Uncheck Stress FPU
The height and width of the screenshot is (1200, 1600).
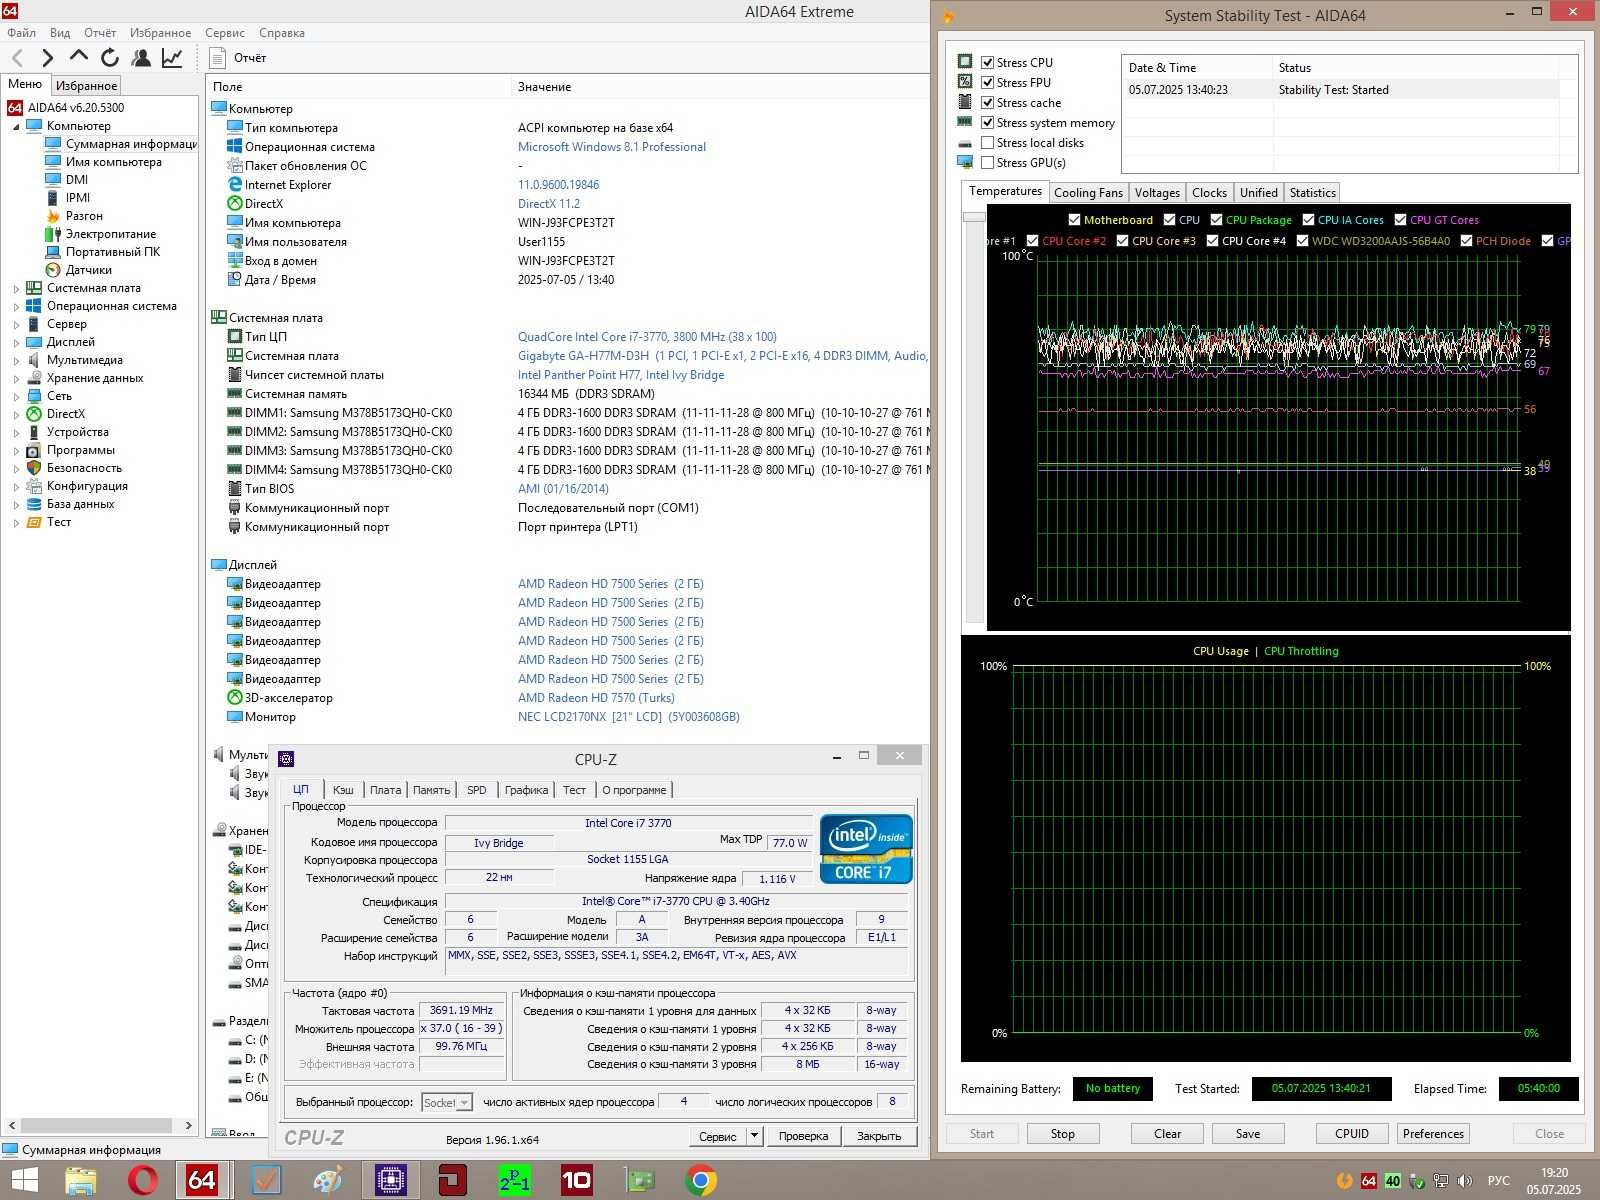point(988,82)
